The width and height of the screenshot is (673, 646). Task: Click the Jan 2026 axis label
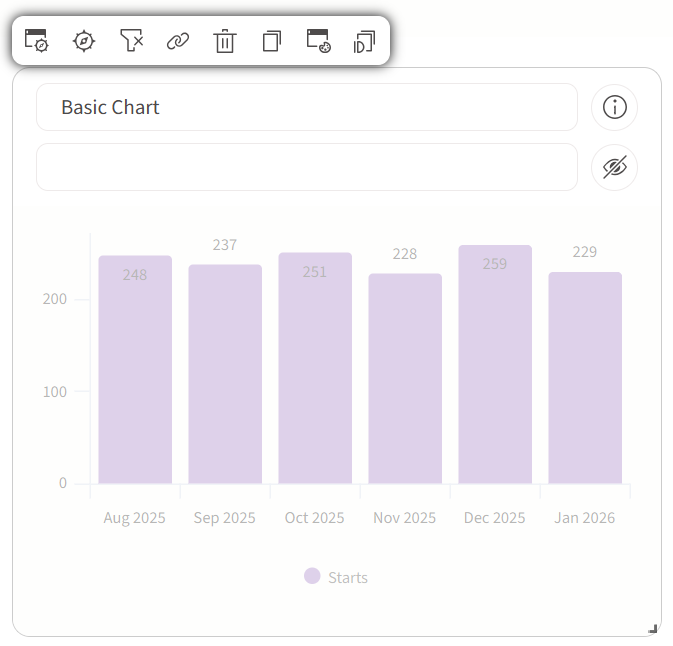point(585,518)
